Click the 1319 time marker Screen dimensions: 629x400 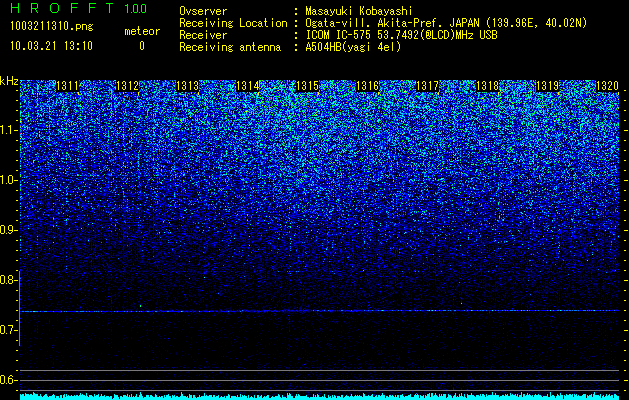click(548, 86)
